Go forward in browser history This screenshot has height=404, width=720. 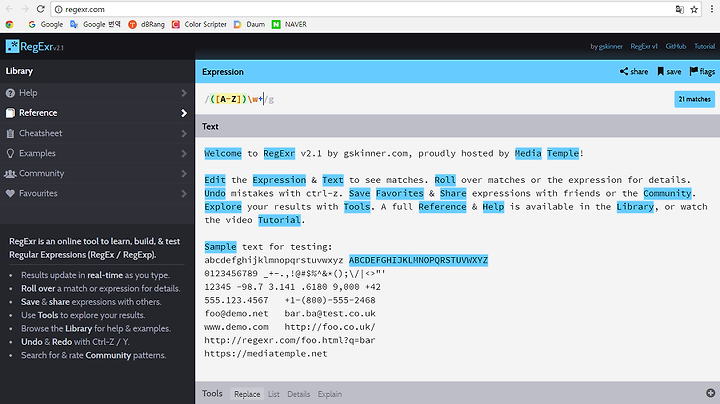25,9
